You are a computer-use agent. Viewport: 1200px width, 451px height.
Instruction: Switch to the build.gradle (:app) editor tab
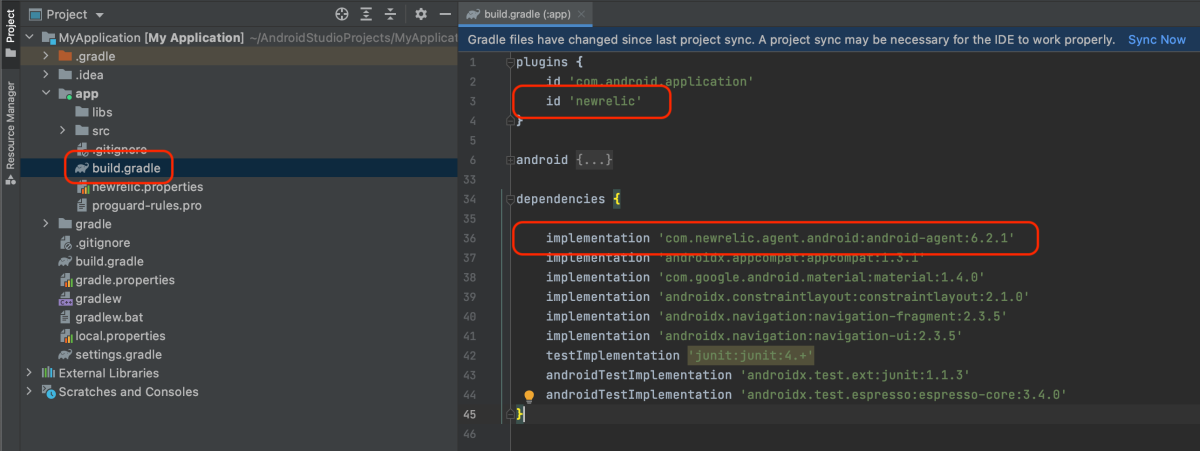click(x=525, y=14)
